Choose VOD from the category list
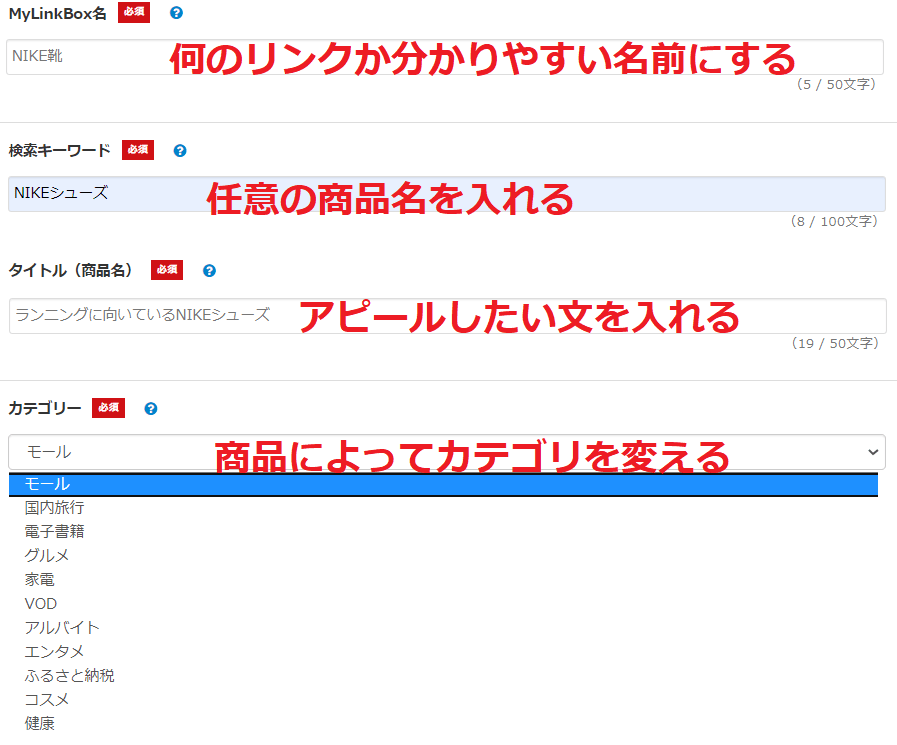 coord(443,604)
